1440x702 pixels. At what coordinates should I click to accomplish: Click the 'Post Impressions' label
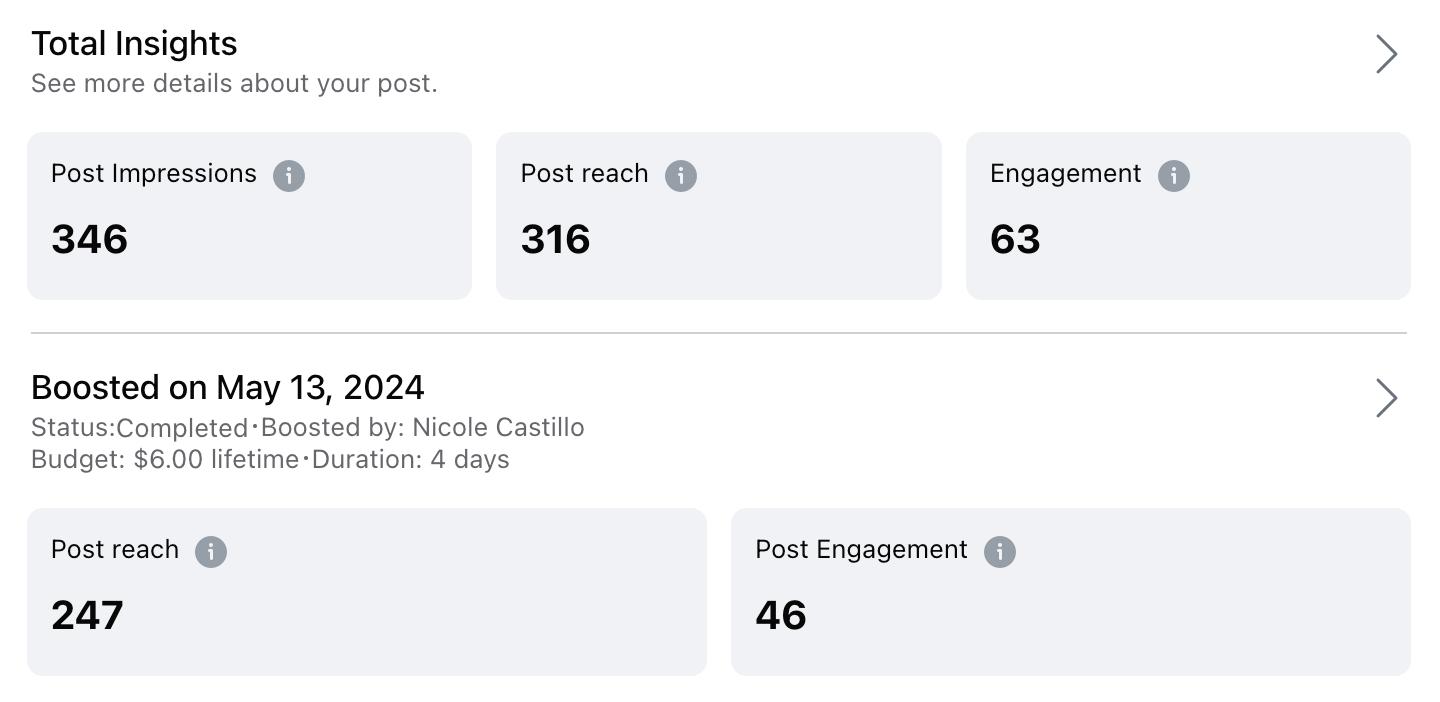154,174
